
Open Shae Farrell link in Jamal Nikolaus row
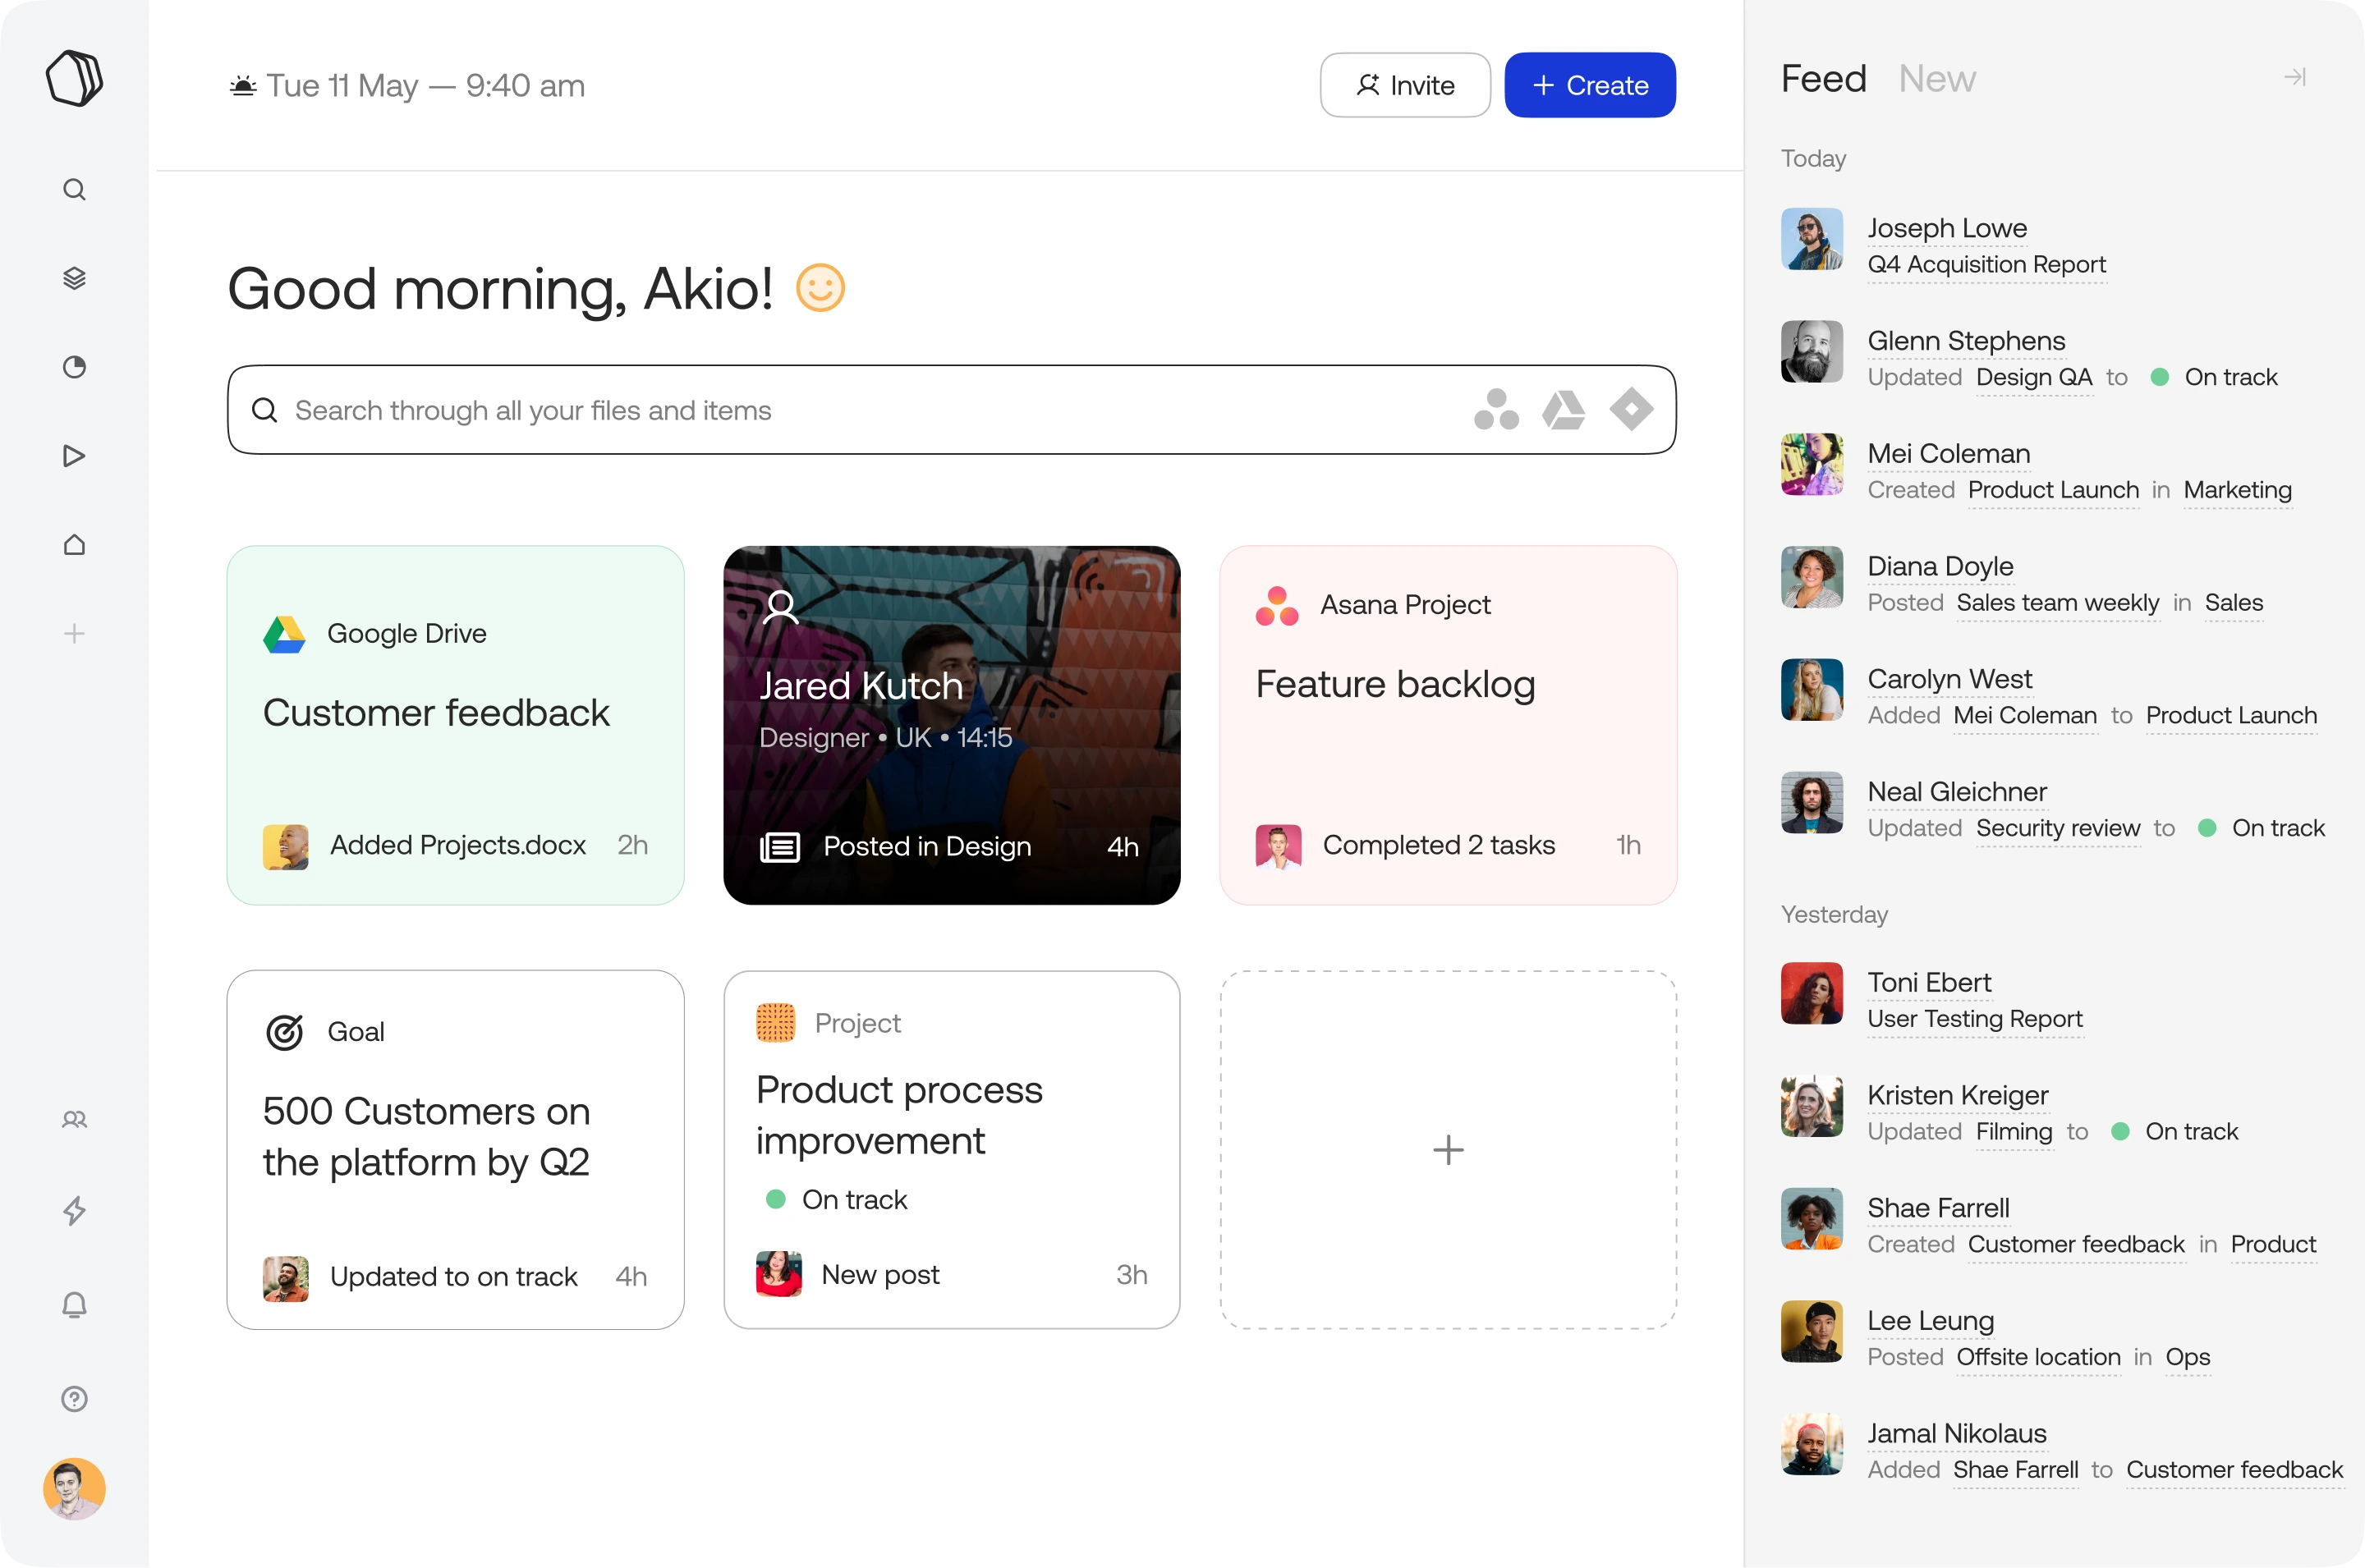click(x=2015, y=1471)
